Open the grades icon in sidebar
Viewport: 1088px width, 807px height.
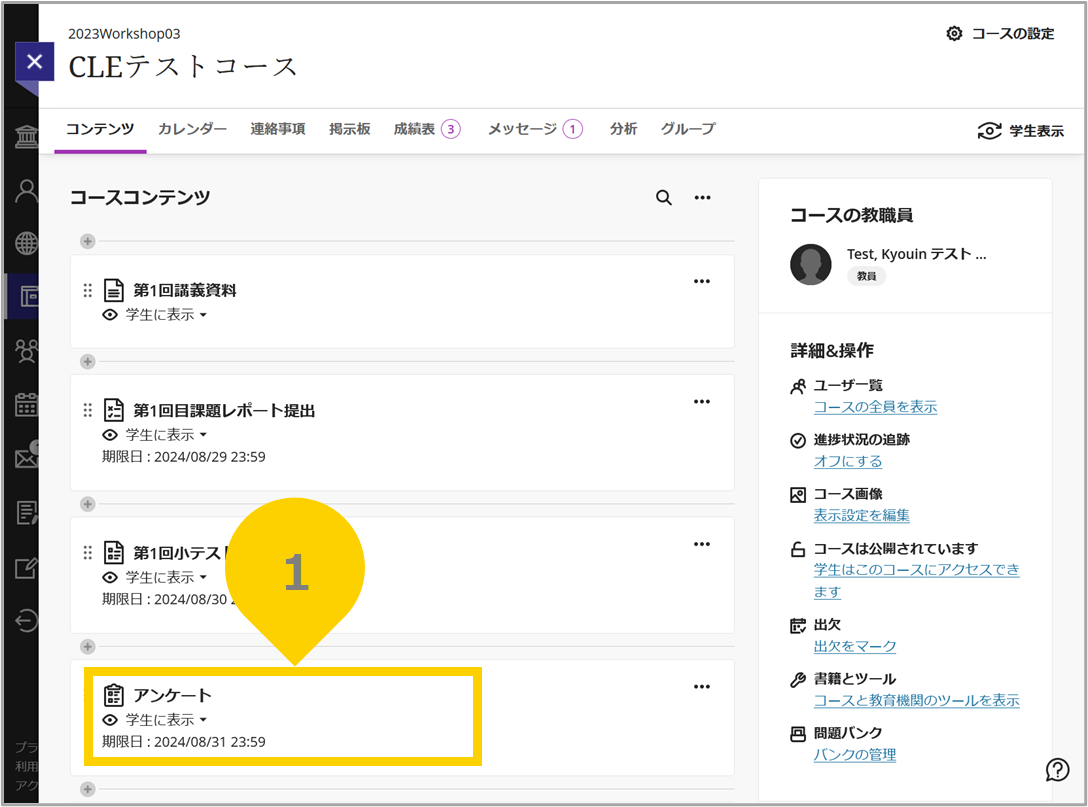point(26,513)
